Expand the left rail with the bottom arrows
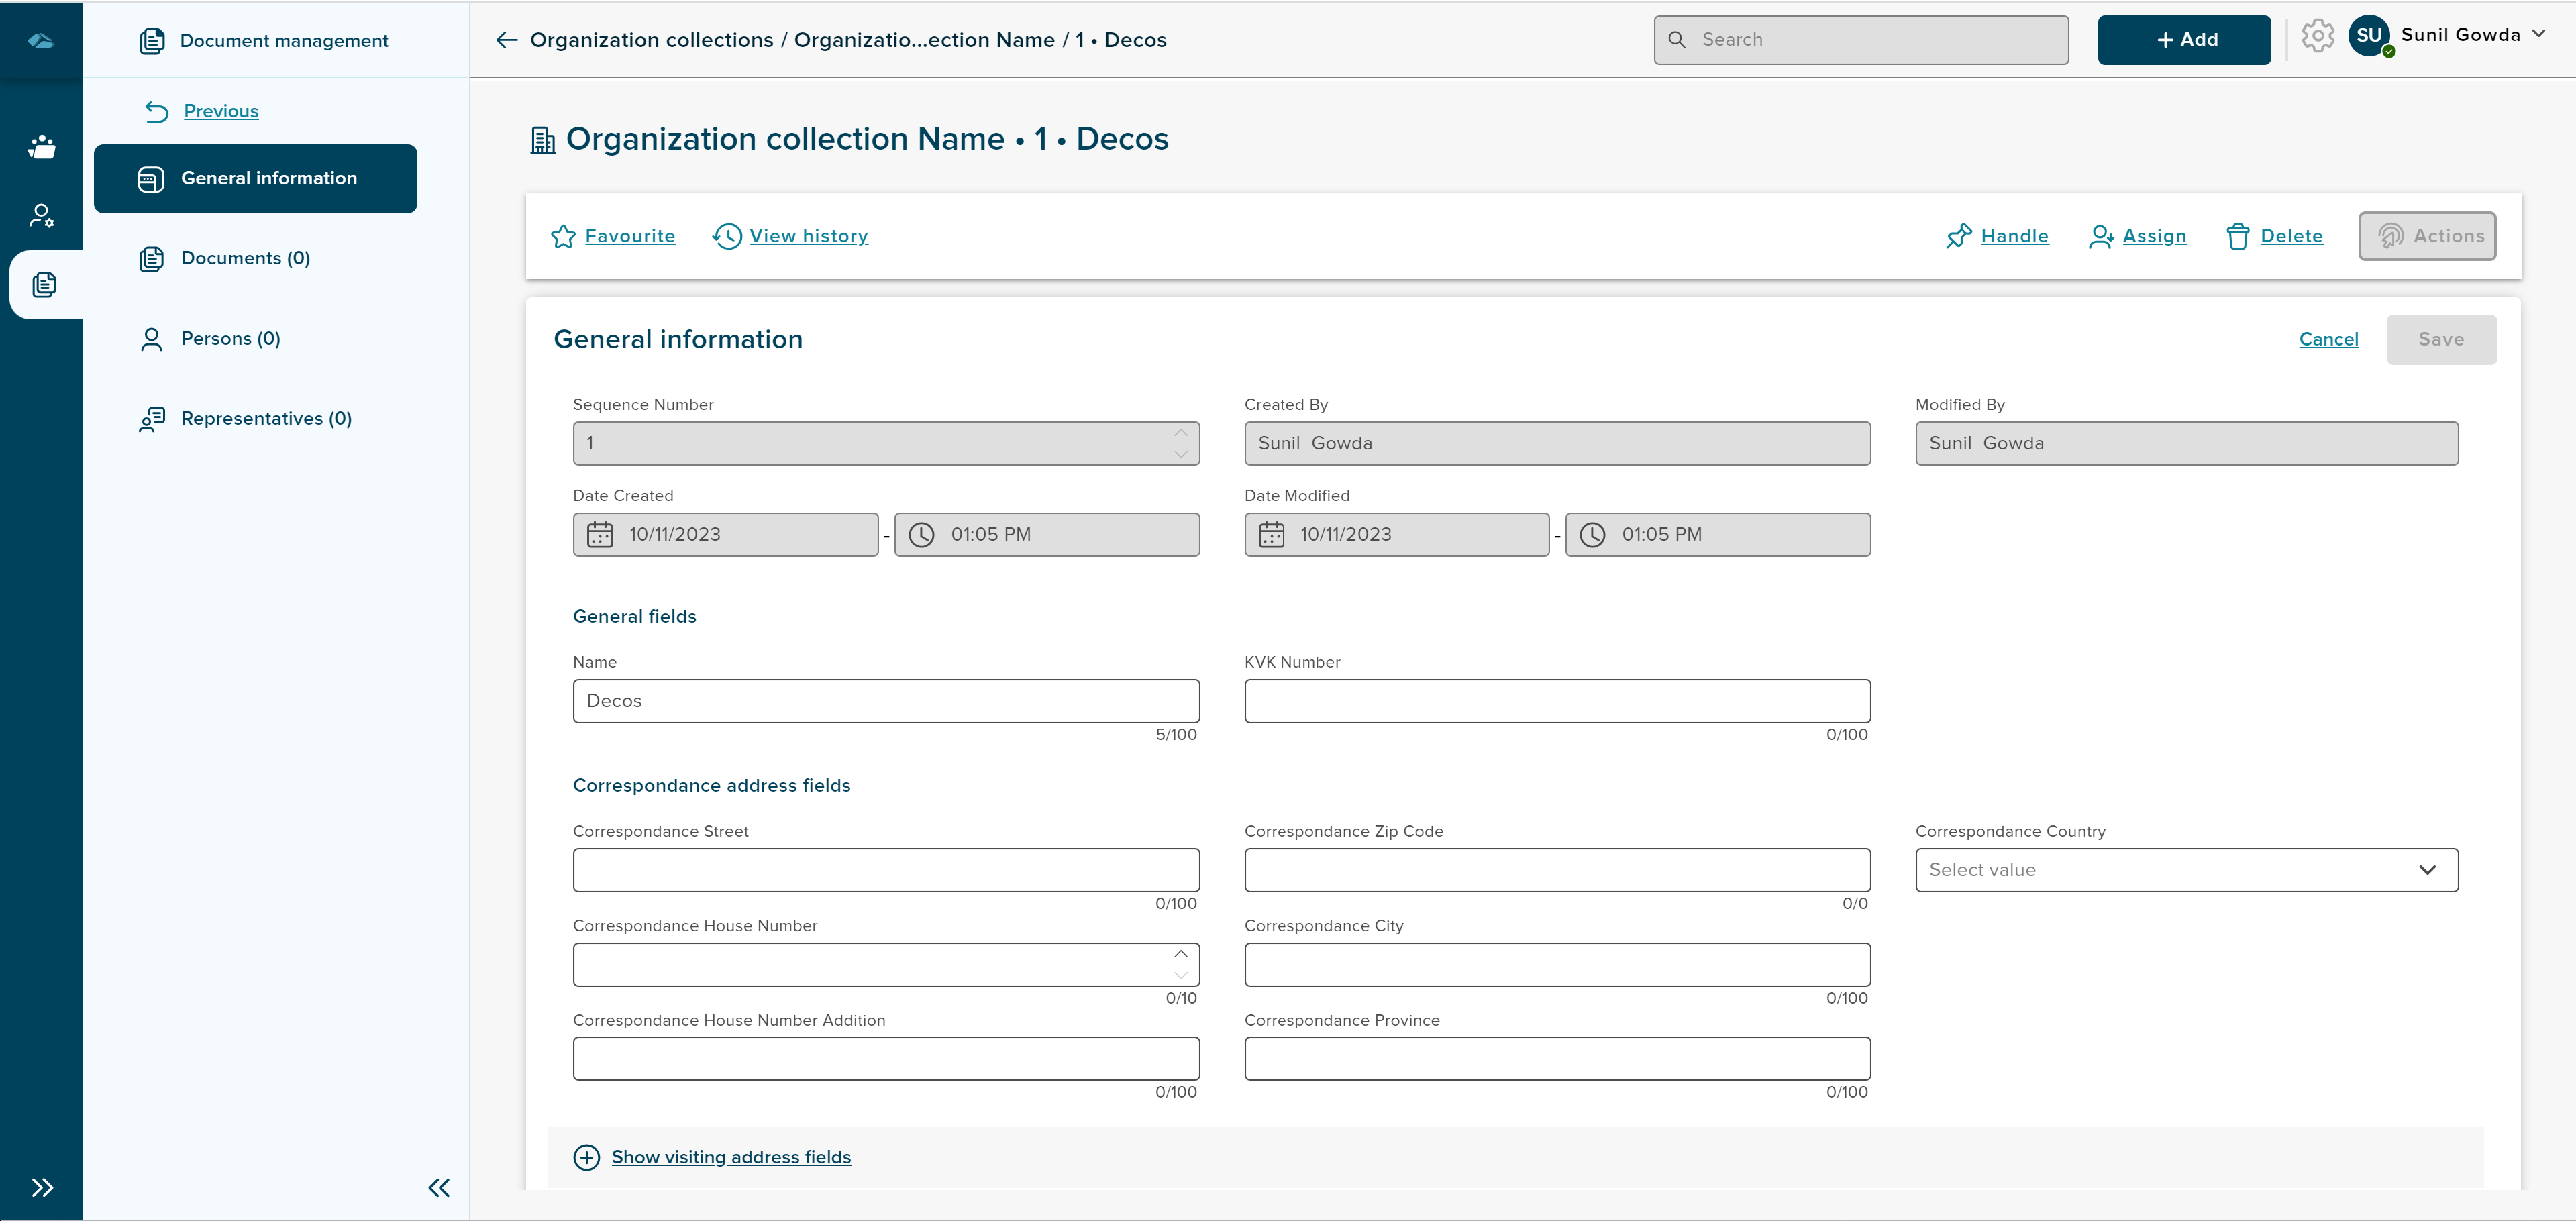 coord(42,1188)
